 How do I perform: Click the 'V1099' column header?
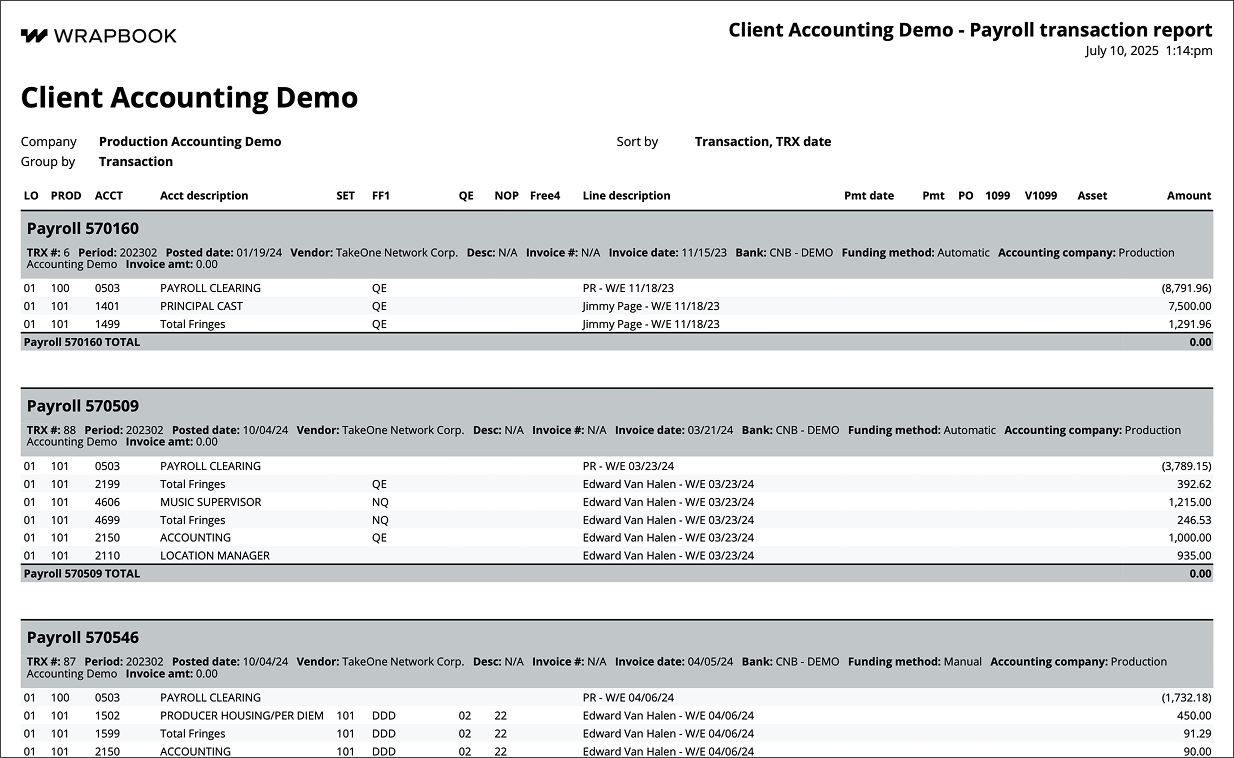(1041, 196)
